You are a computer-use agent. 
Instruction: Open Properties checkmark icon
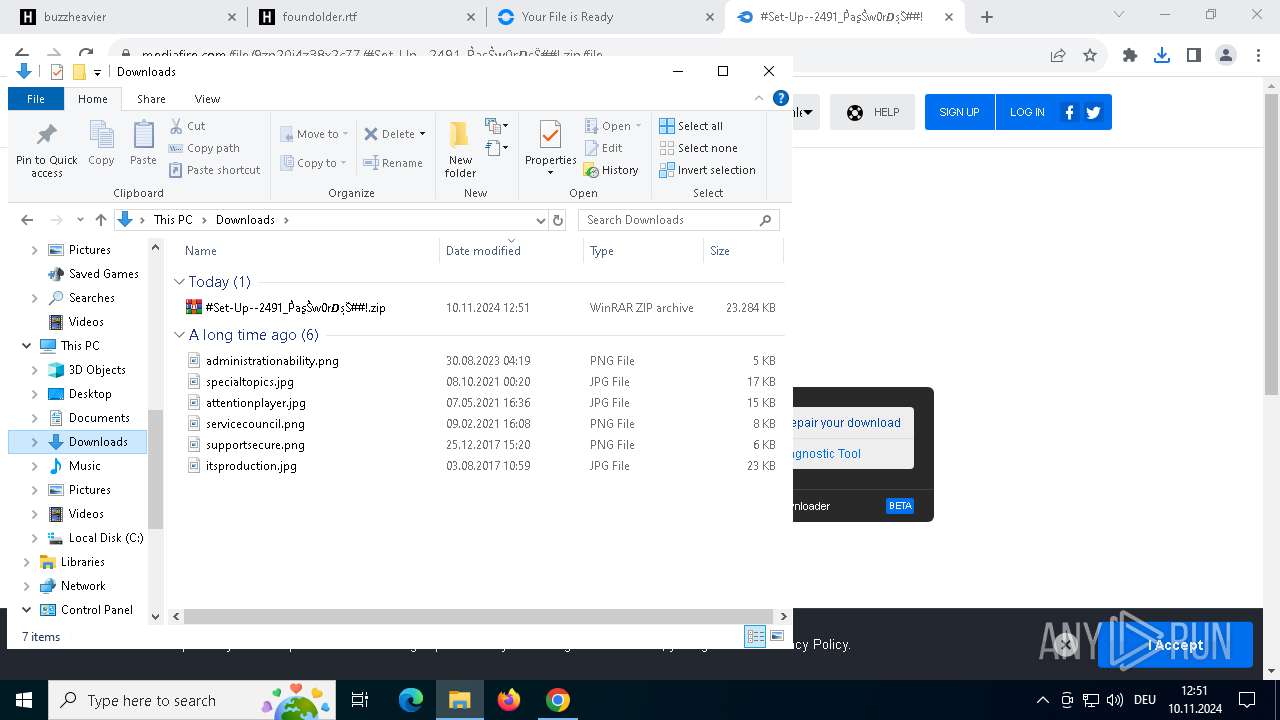550,134
